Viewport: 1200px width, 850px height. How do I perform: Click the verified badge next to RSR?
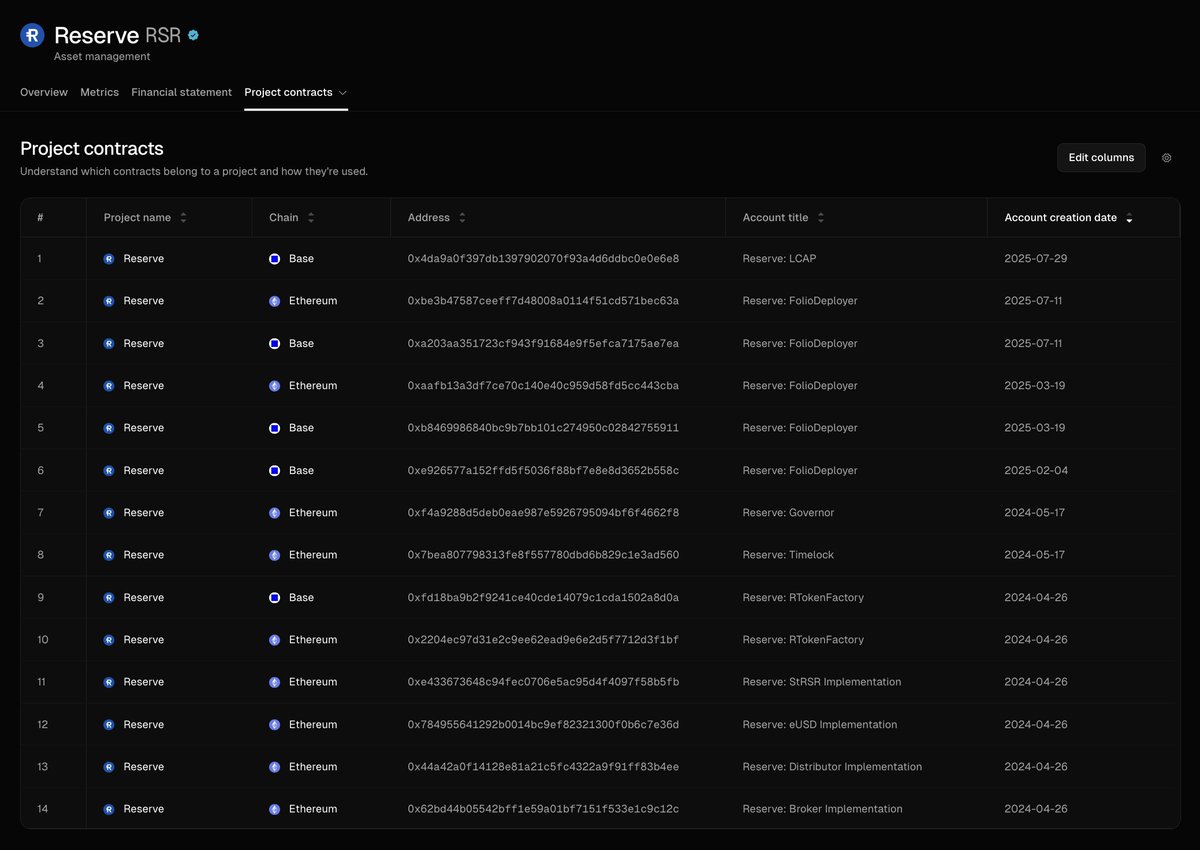click(193, 35)
